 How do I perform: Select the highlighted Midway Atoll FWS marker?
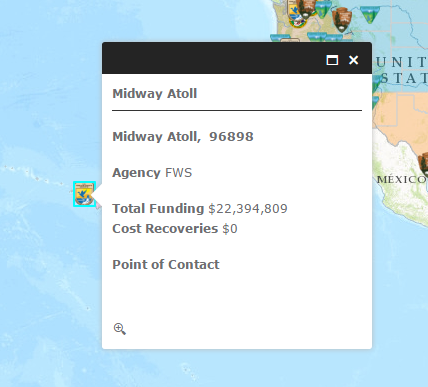[x=84, y=194]
